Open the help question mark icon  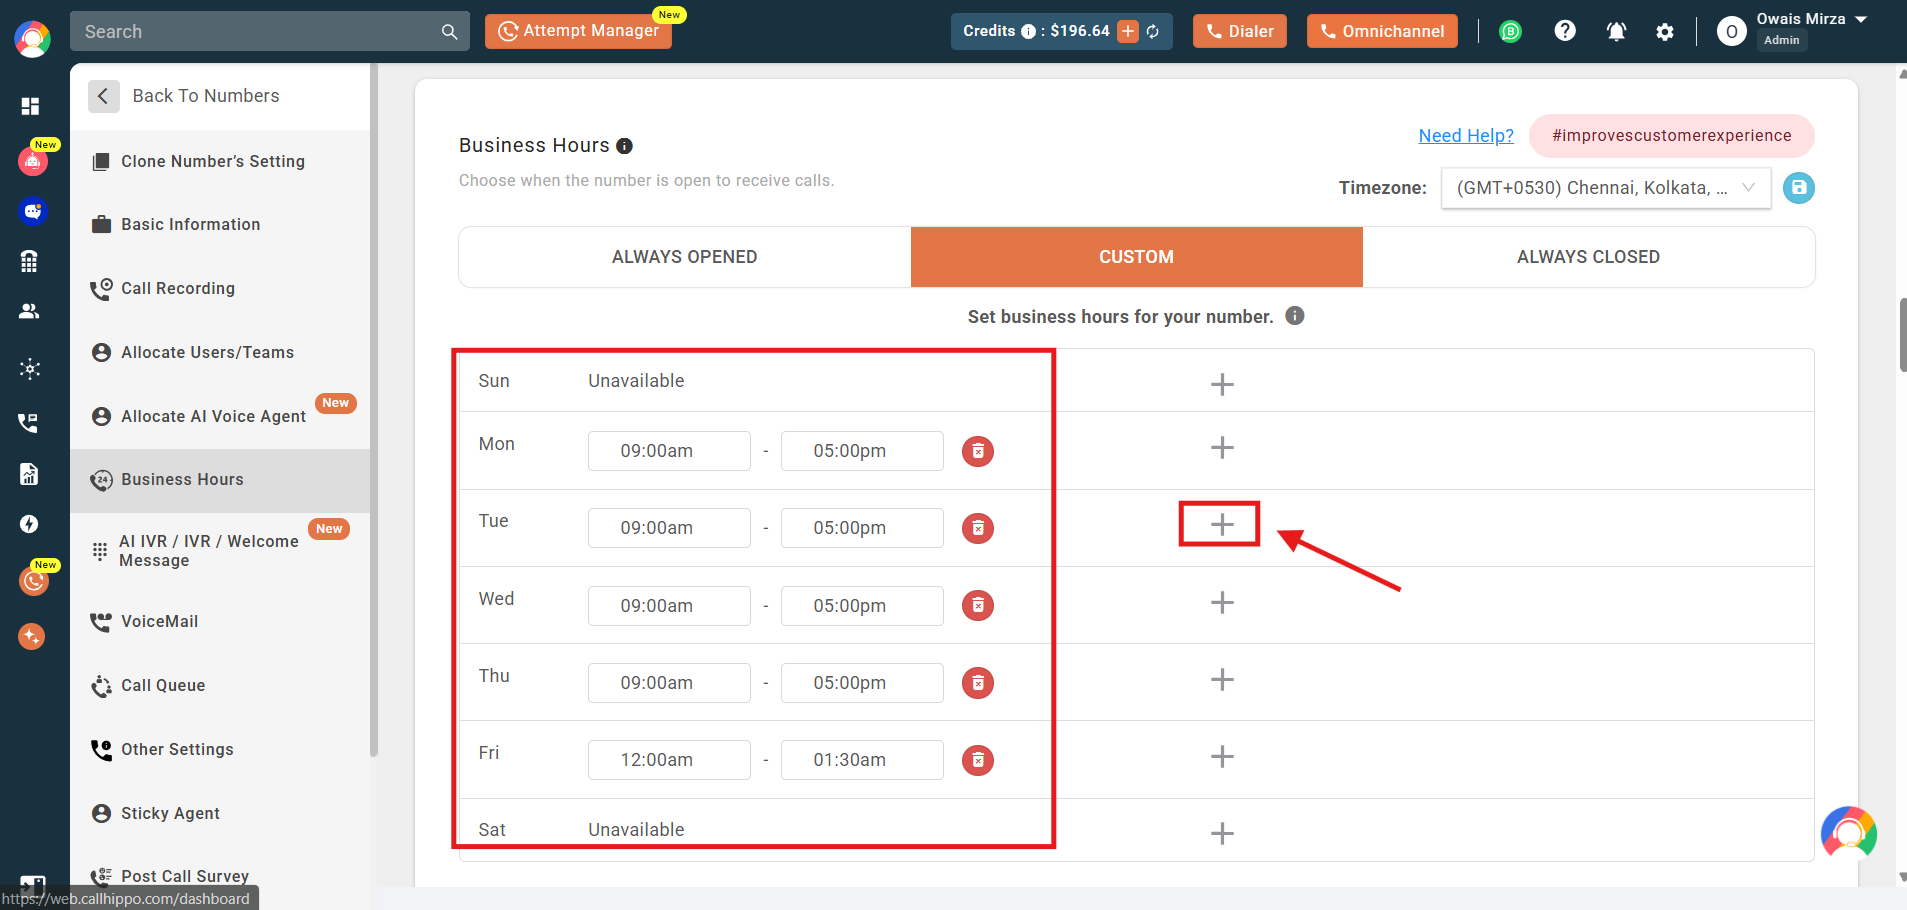point(1565,31)
